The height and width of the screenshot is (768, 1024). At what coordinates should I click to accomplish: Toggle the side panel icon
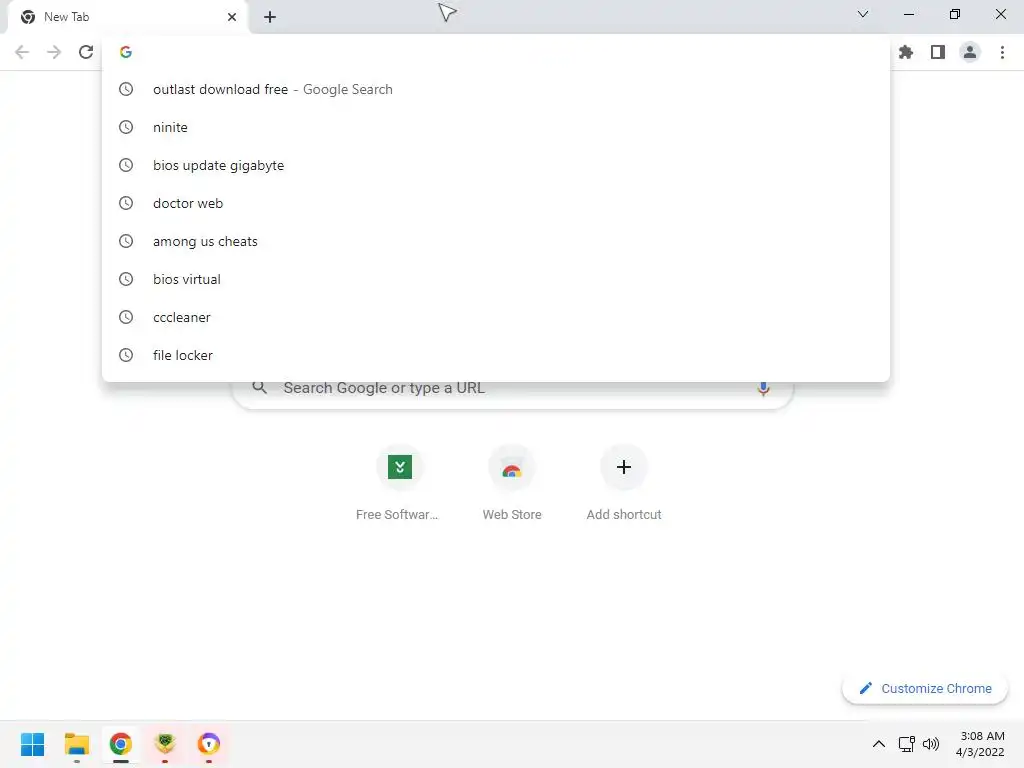click(938, 52)
